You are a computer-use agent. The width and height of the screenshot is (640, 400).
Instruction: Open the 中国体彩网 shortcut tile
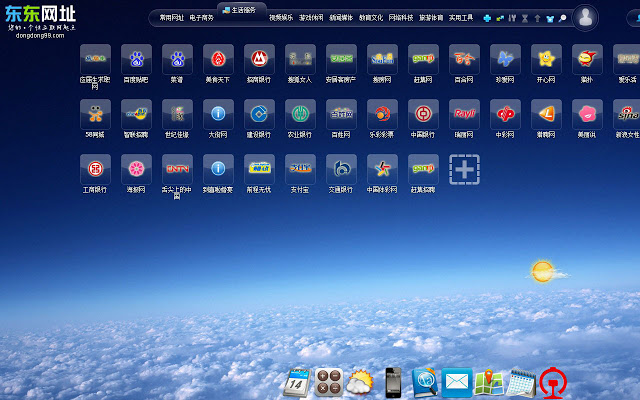coord(382,169)
